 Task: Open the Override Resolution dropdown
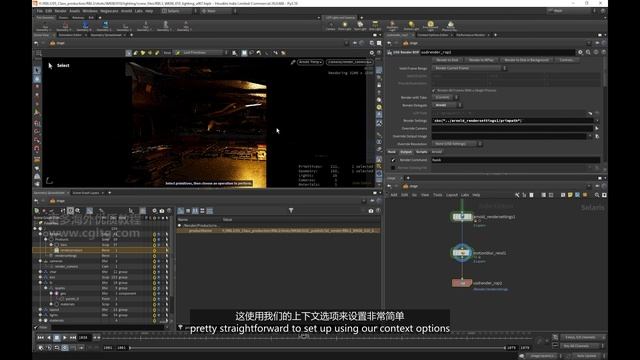tap(457, 144)
